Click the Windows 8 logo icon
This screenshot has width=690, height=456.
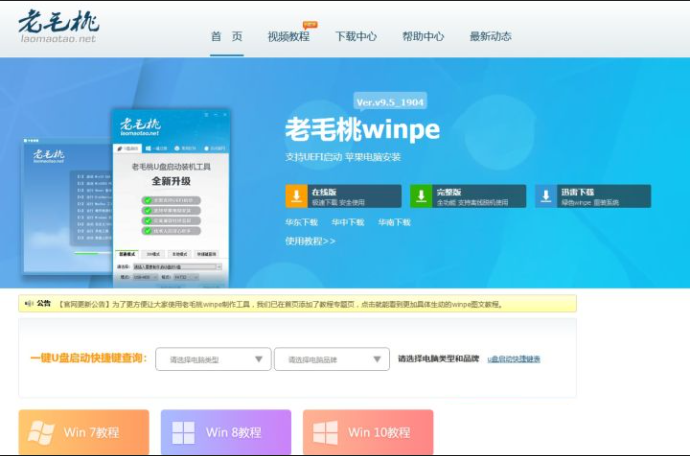tap(184, 432)
